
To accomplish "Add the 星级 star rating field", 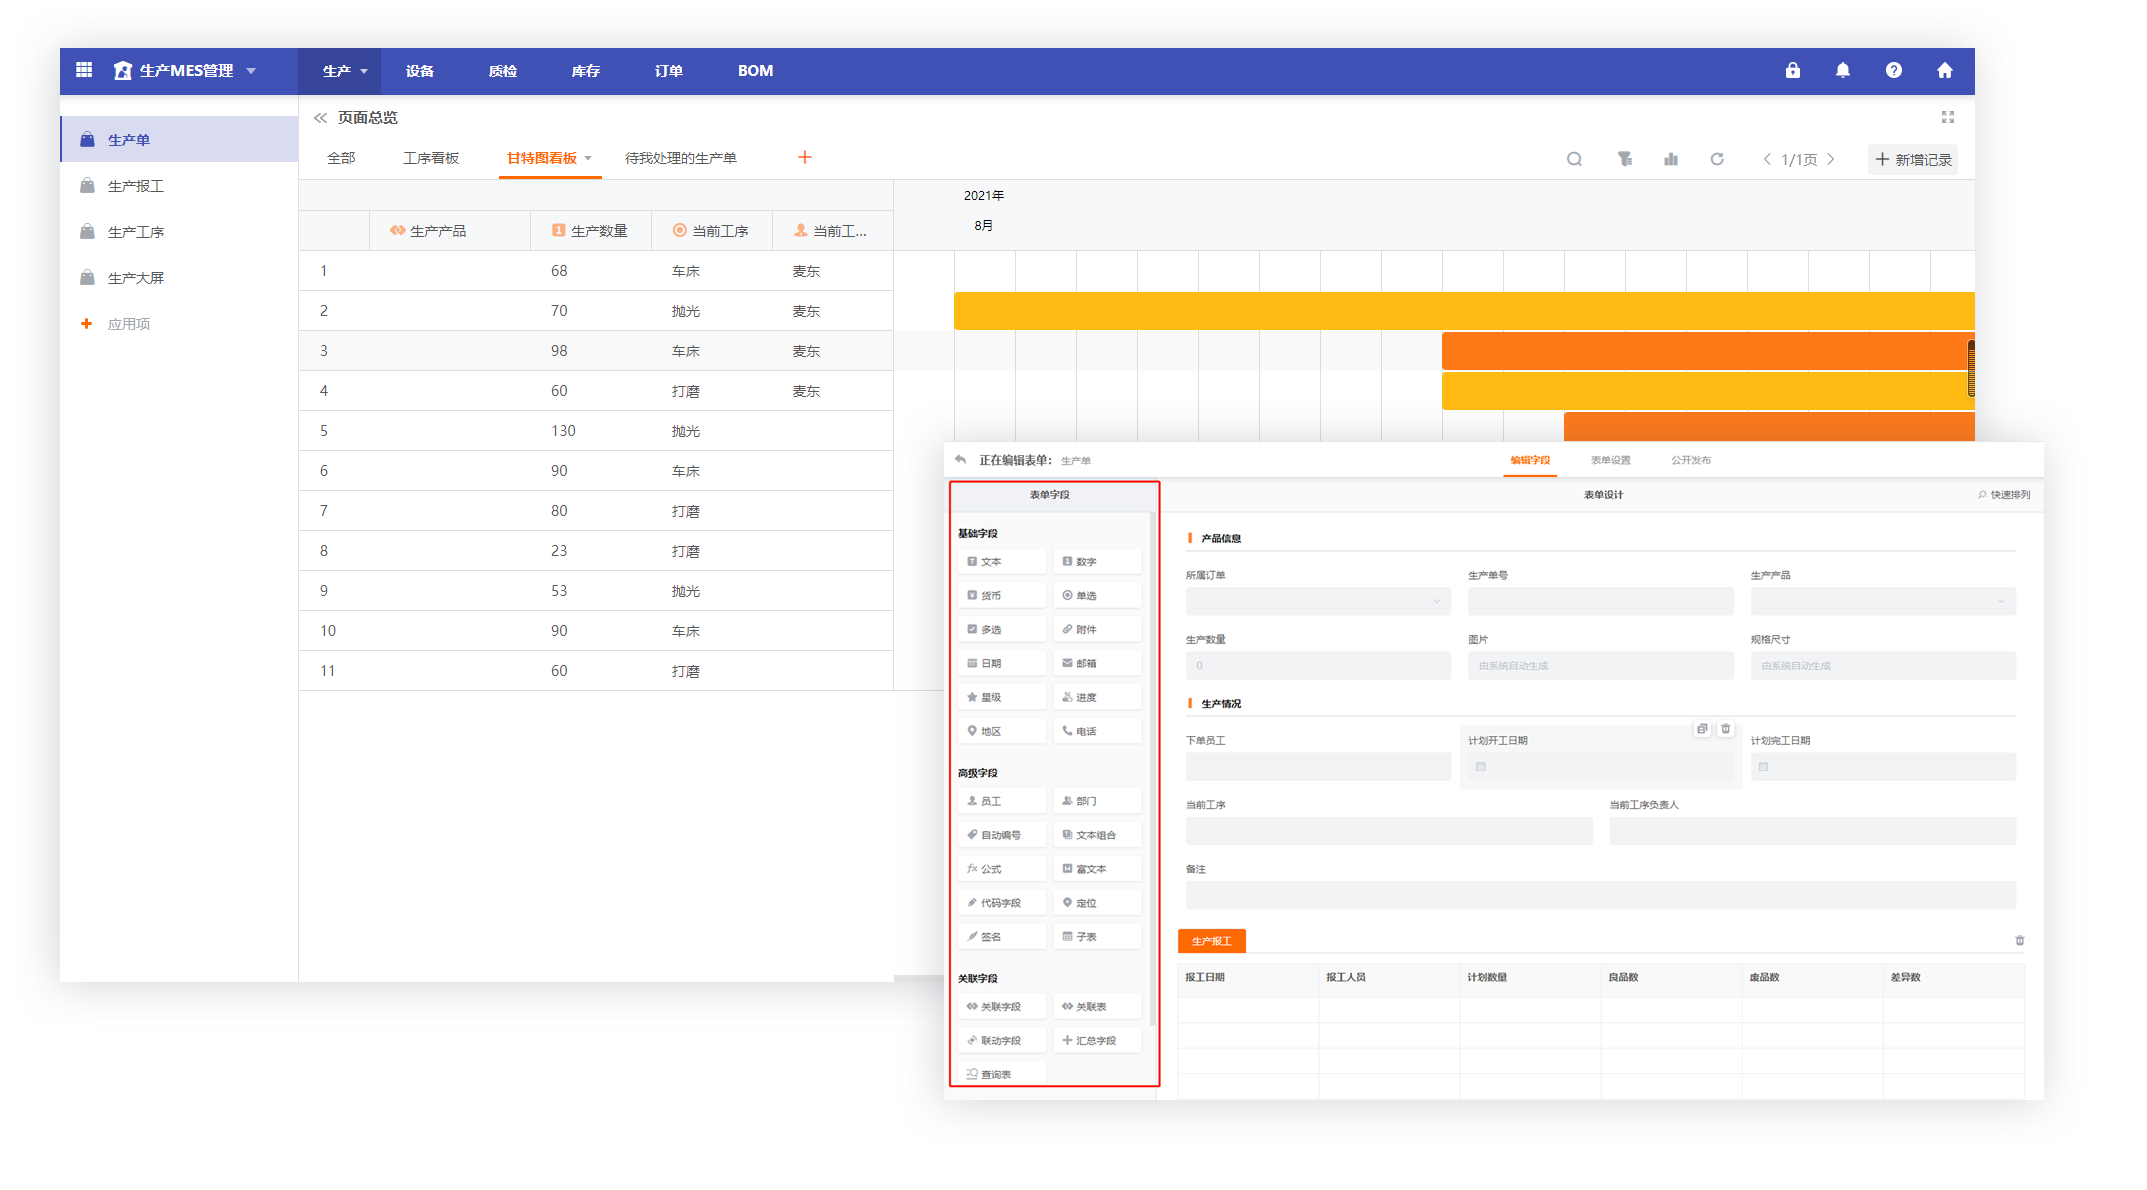I will pos(1001,697).
